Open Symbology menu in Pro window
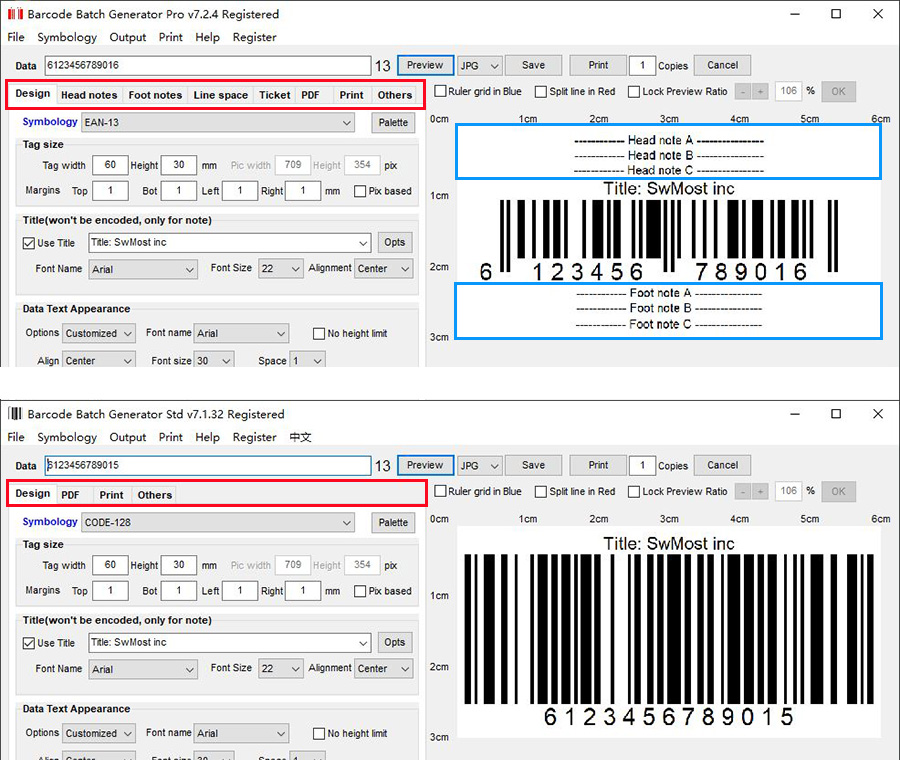 (67, 37)
